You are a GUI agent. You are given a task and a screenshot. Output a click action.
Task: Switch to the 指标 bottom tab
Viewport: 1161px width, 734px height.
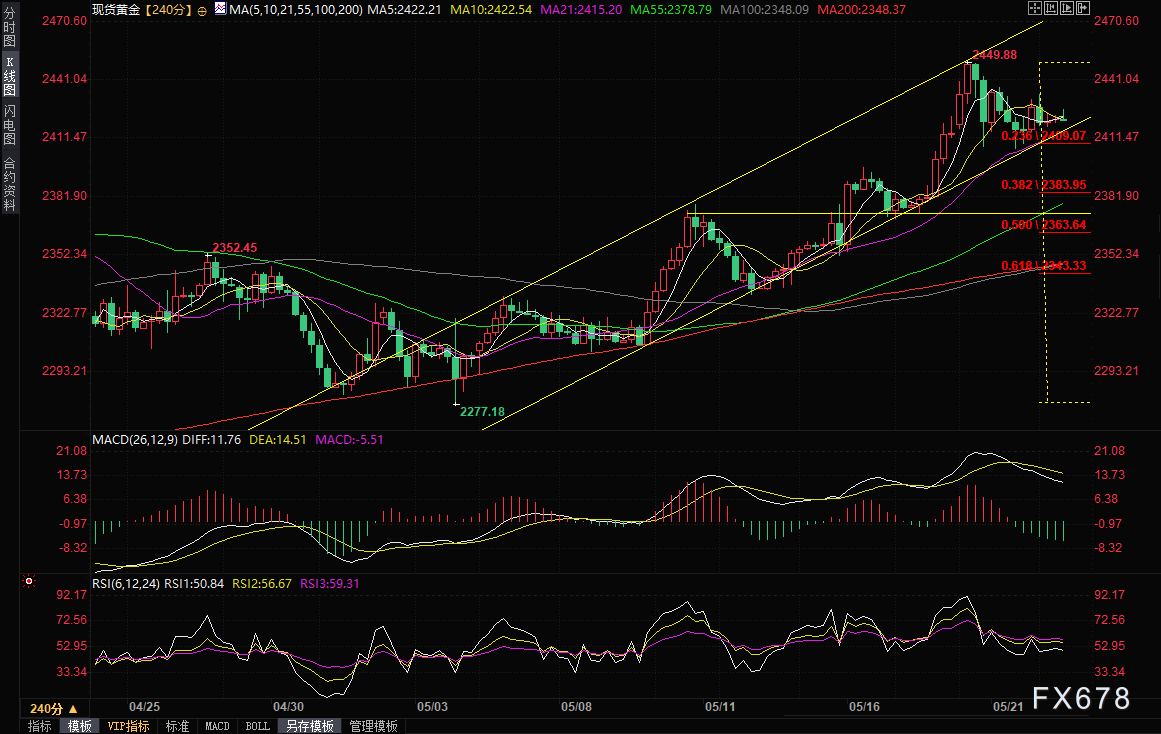tap(39, 726)
